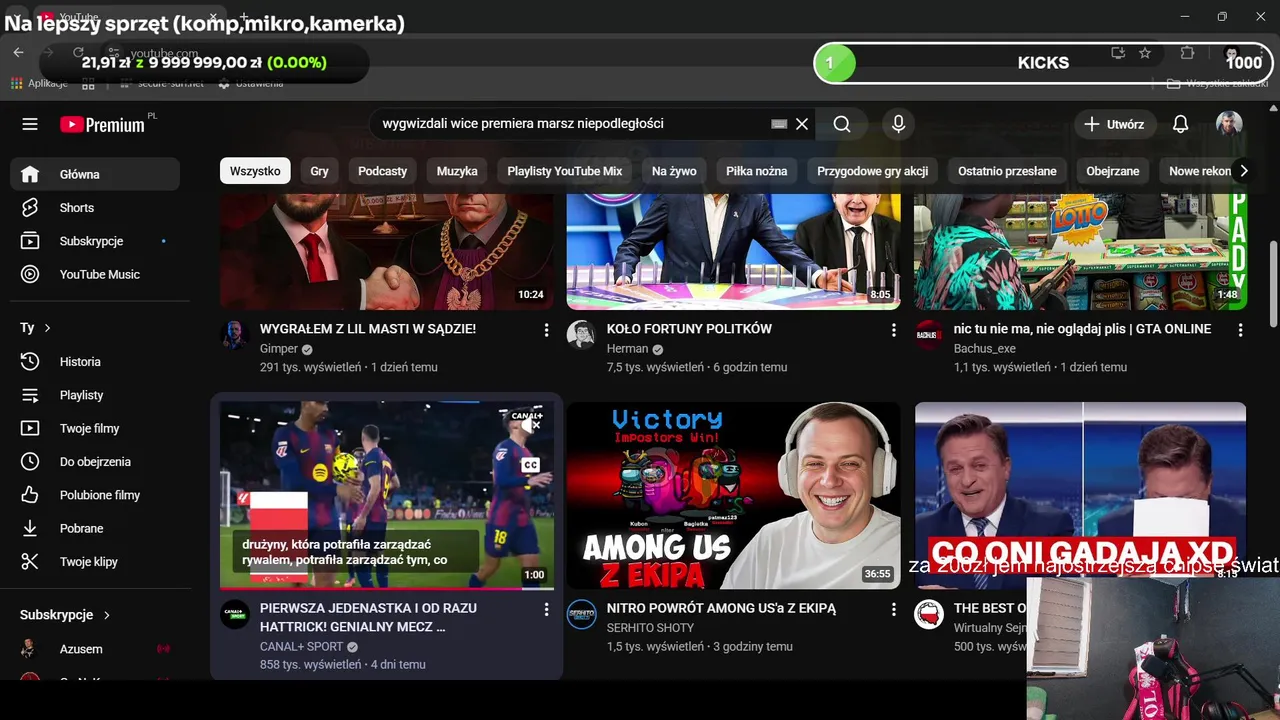Viewport: 1280px width, 720px height.
Task: Toggle captions CC on video preview
Action: [531, 465]
